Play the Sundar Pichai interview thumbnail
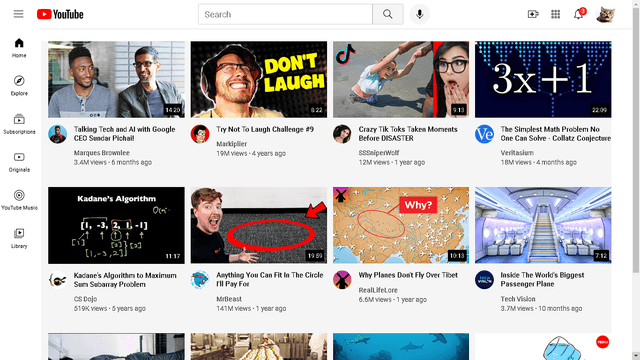 click(116, 79)
